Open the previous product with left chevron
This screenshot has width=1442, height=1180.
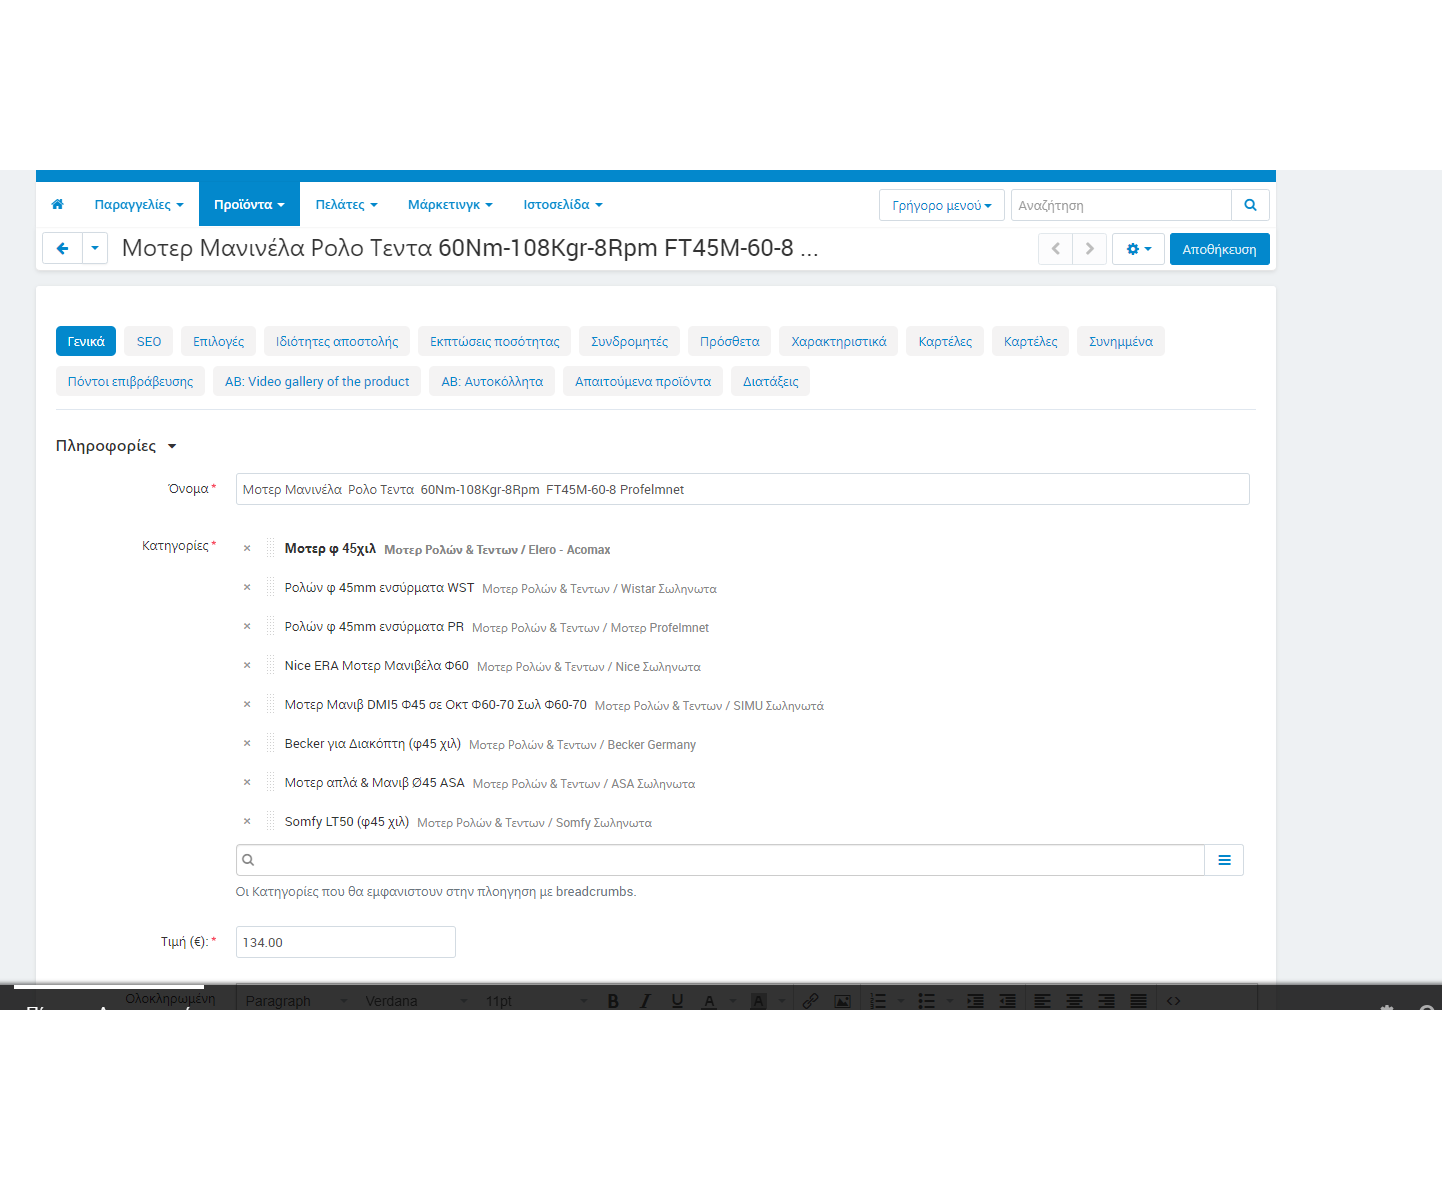coord(1055,249)
